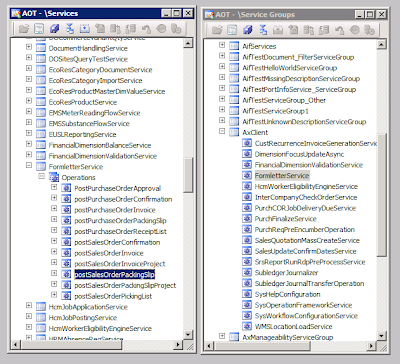Select postPurchaseOrderConfirmation operation

123,199
